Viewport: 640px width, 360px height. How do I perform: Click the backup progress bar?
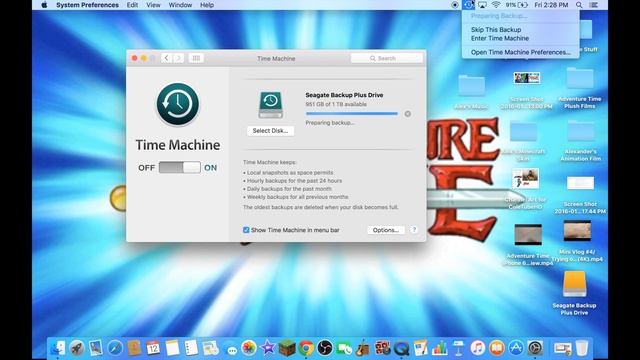351,114
